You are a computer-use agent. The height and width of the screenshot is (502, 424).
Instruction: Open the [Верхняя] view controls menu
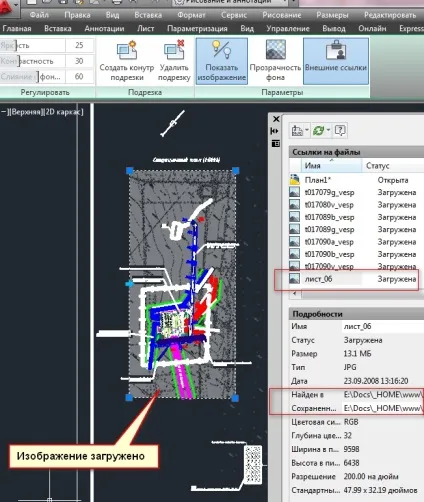[25, 112]
